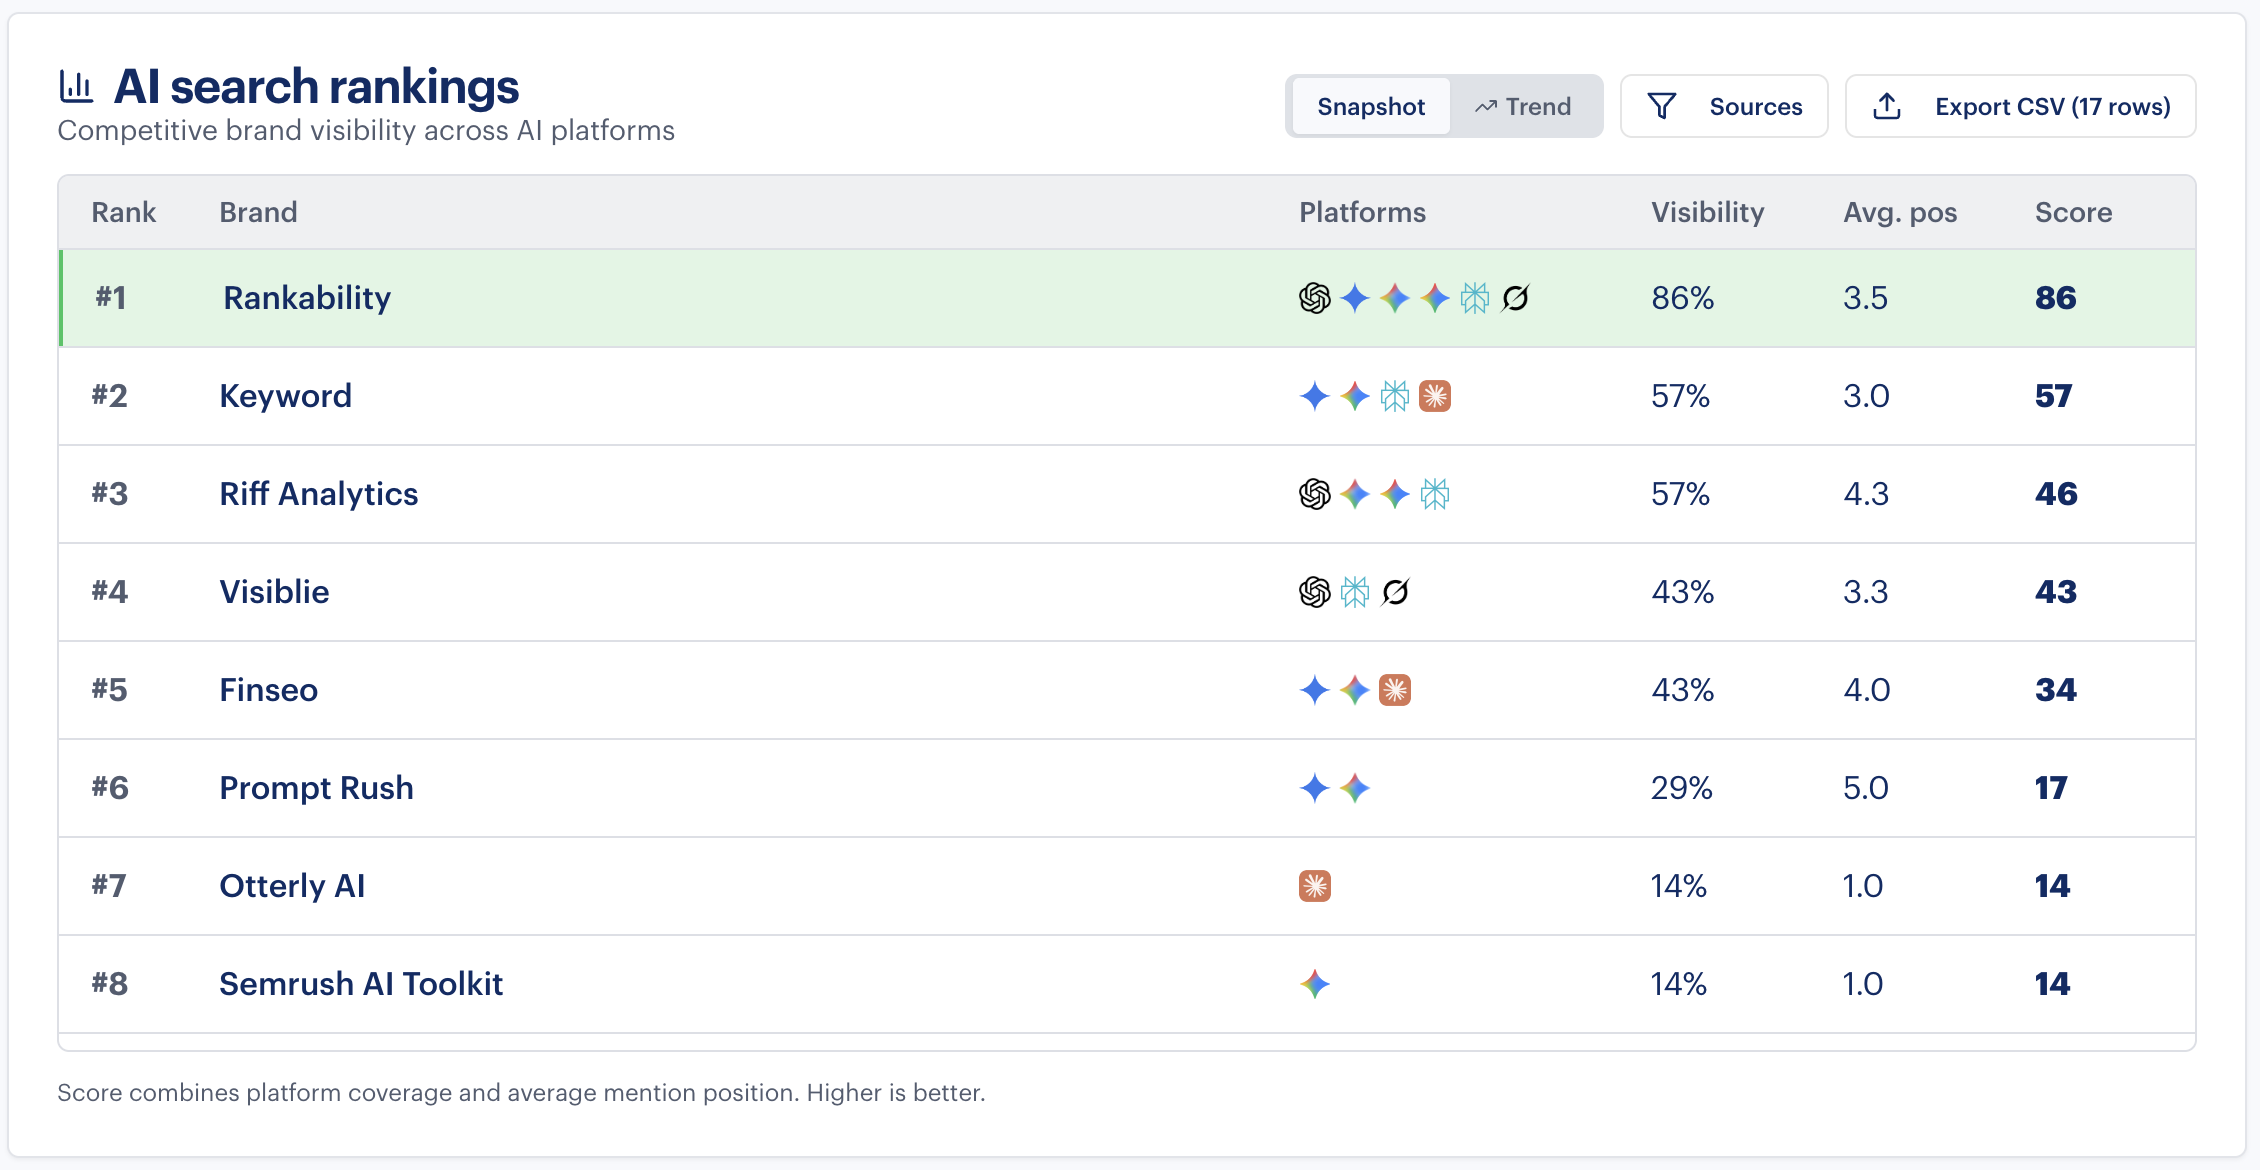Sort by the Avg. pos column header
Screen dimensions: 2260x1170
click(1900, 212)
